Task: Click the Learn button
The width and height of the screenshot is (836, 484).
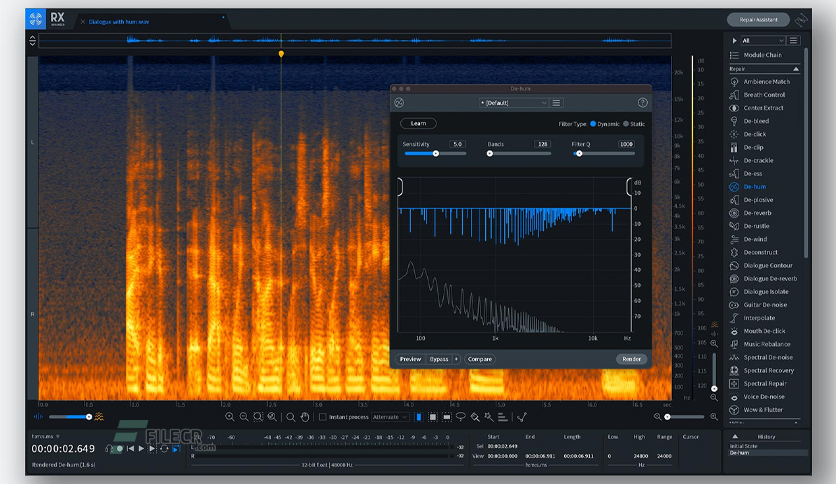Action: pyautogui.click(x=419, y=123)
